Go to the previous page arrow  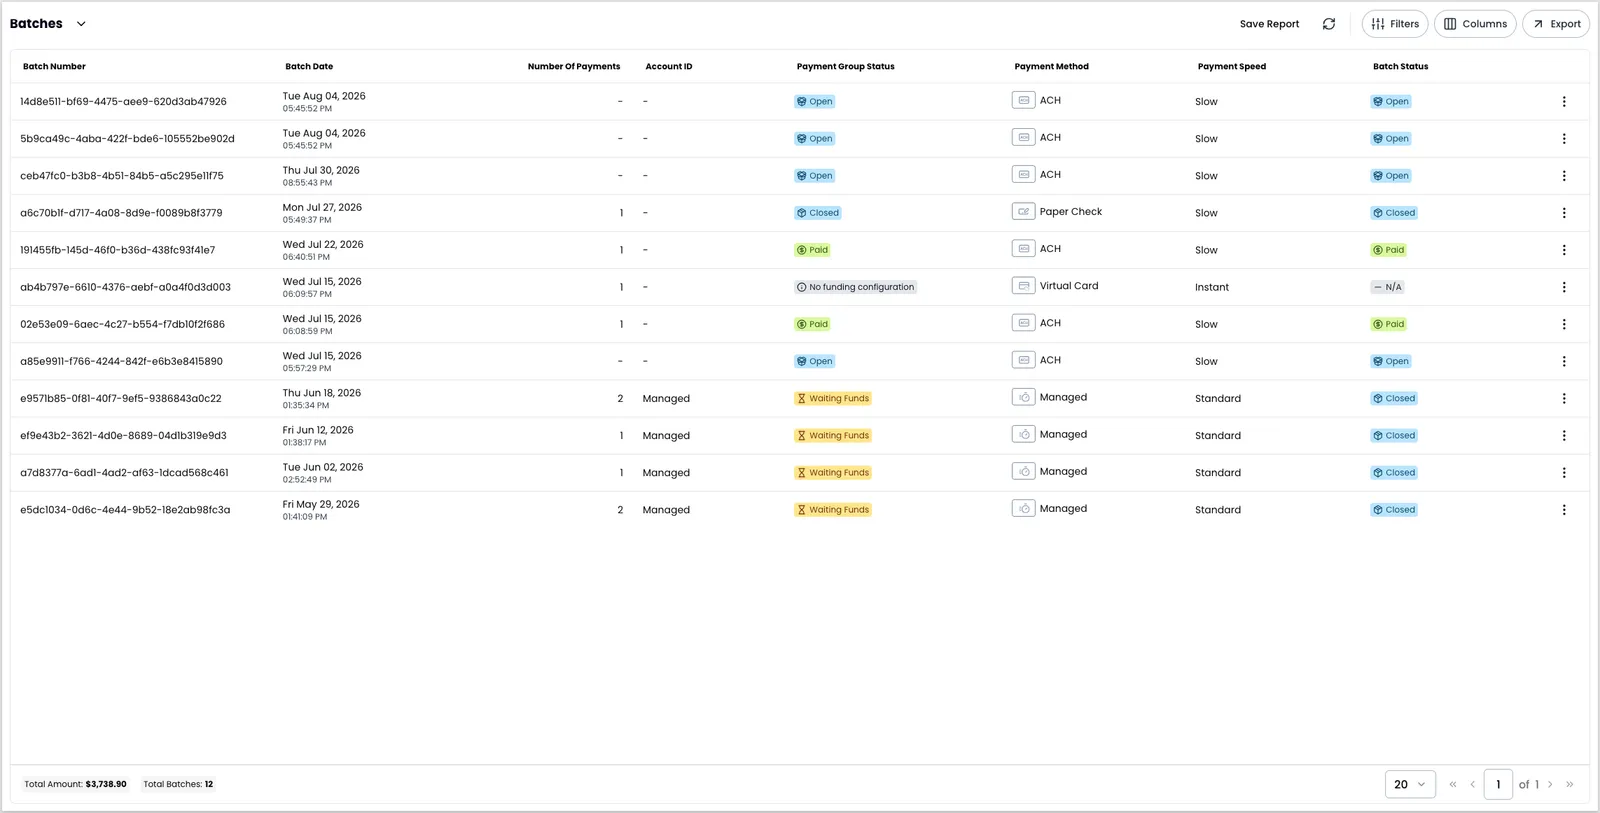tap(1472, 785)
